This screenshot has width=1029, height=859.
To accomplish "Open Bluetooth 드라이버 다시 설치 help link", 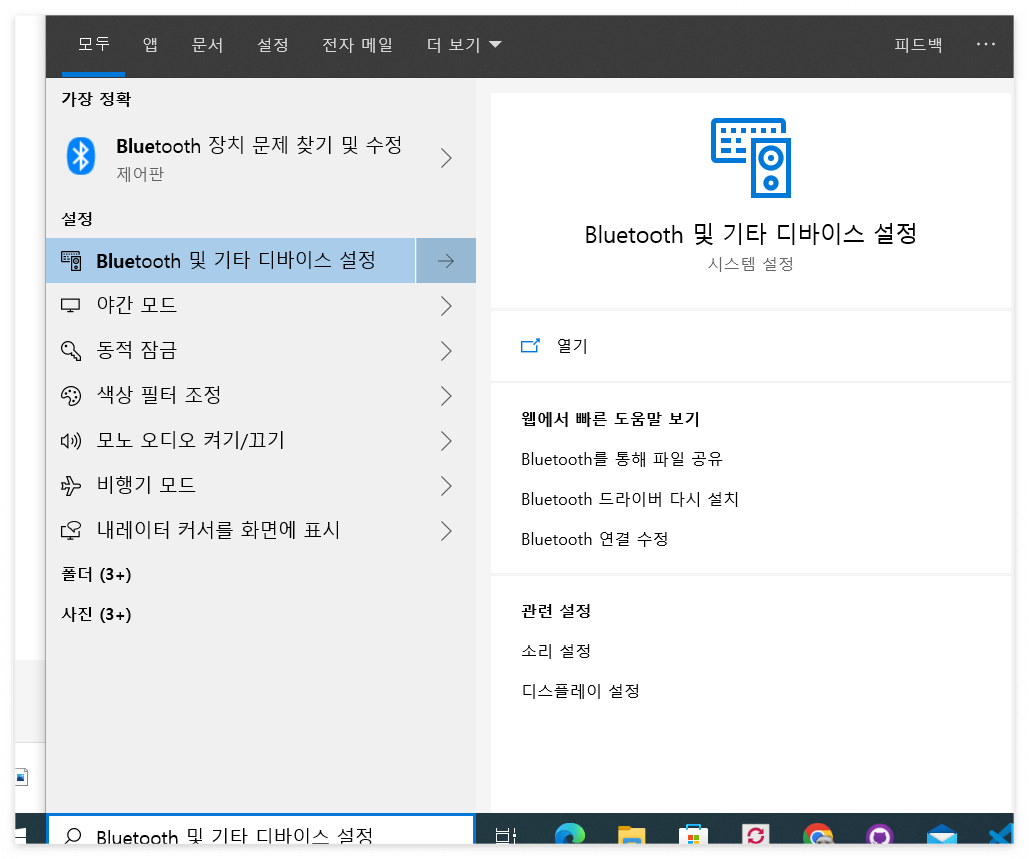I will pos(630,499).
